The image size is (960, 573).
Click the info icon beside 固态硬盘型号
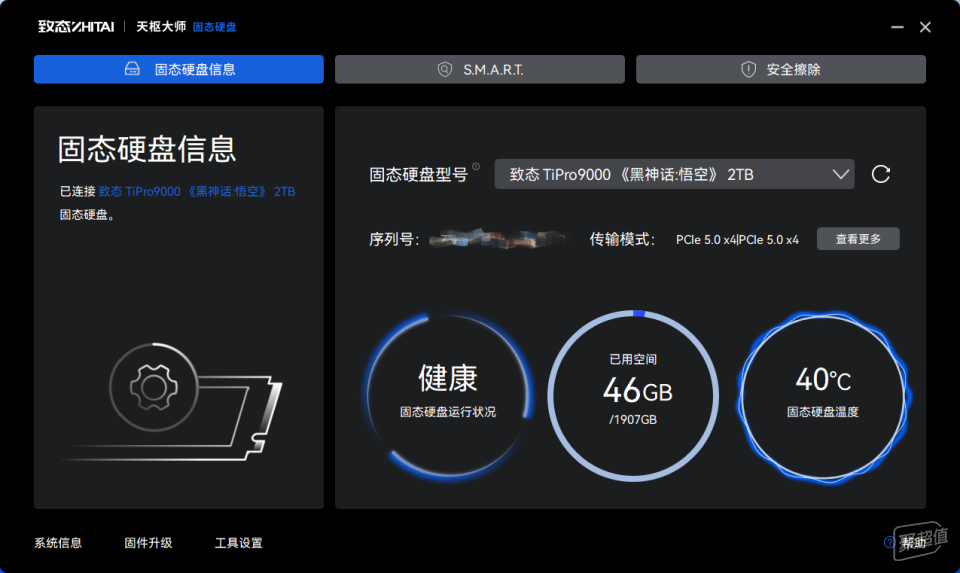point(476,167)
